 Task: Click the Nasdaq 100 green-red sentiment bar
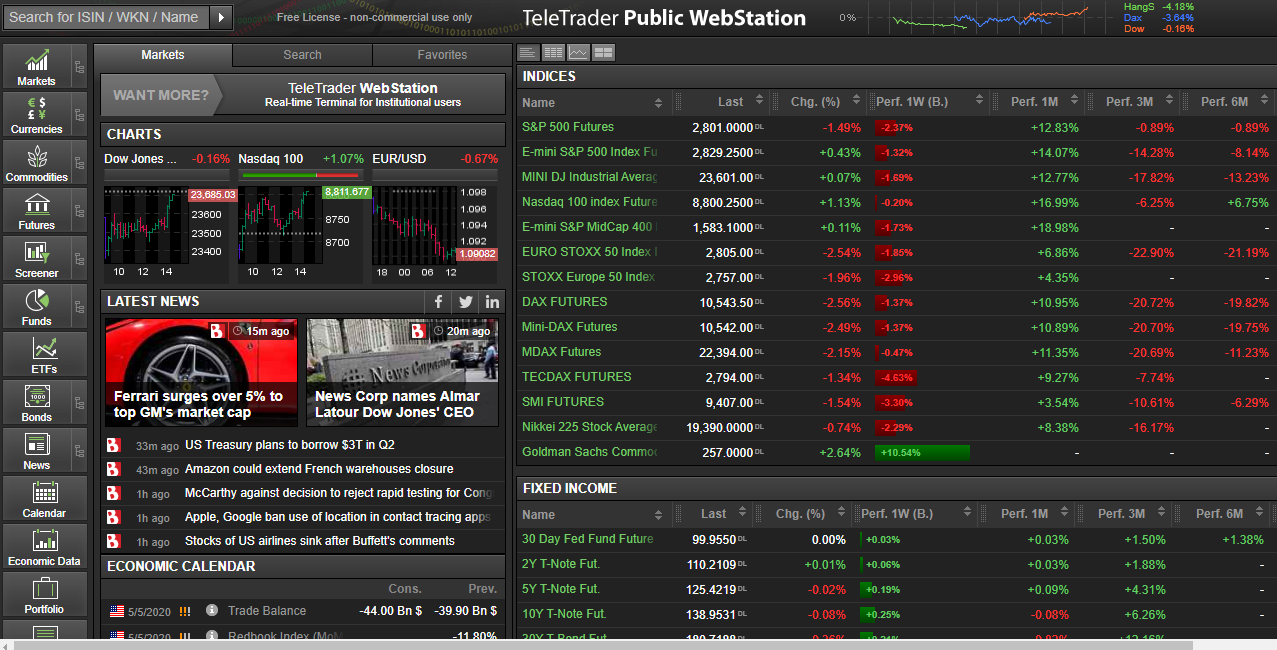302,175
